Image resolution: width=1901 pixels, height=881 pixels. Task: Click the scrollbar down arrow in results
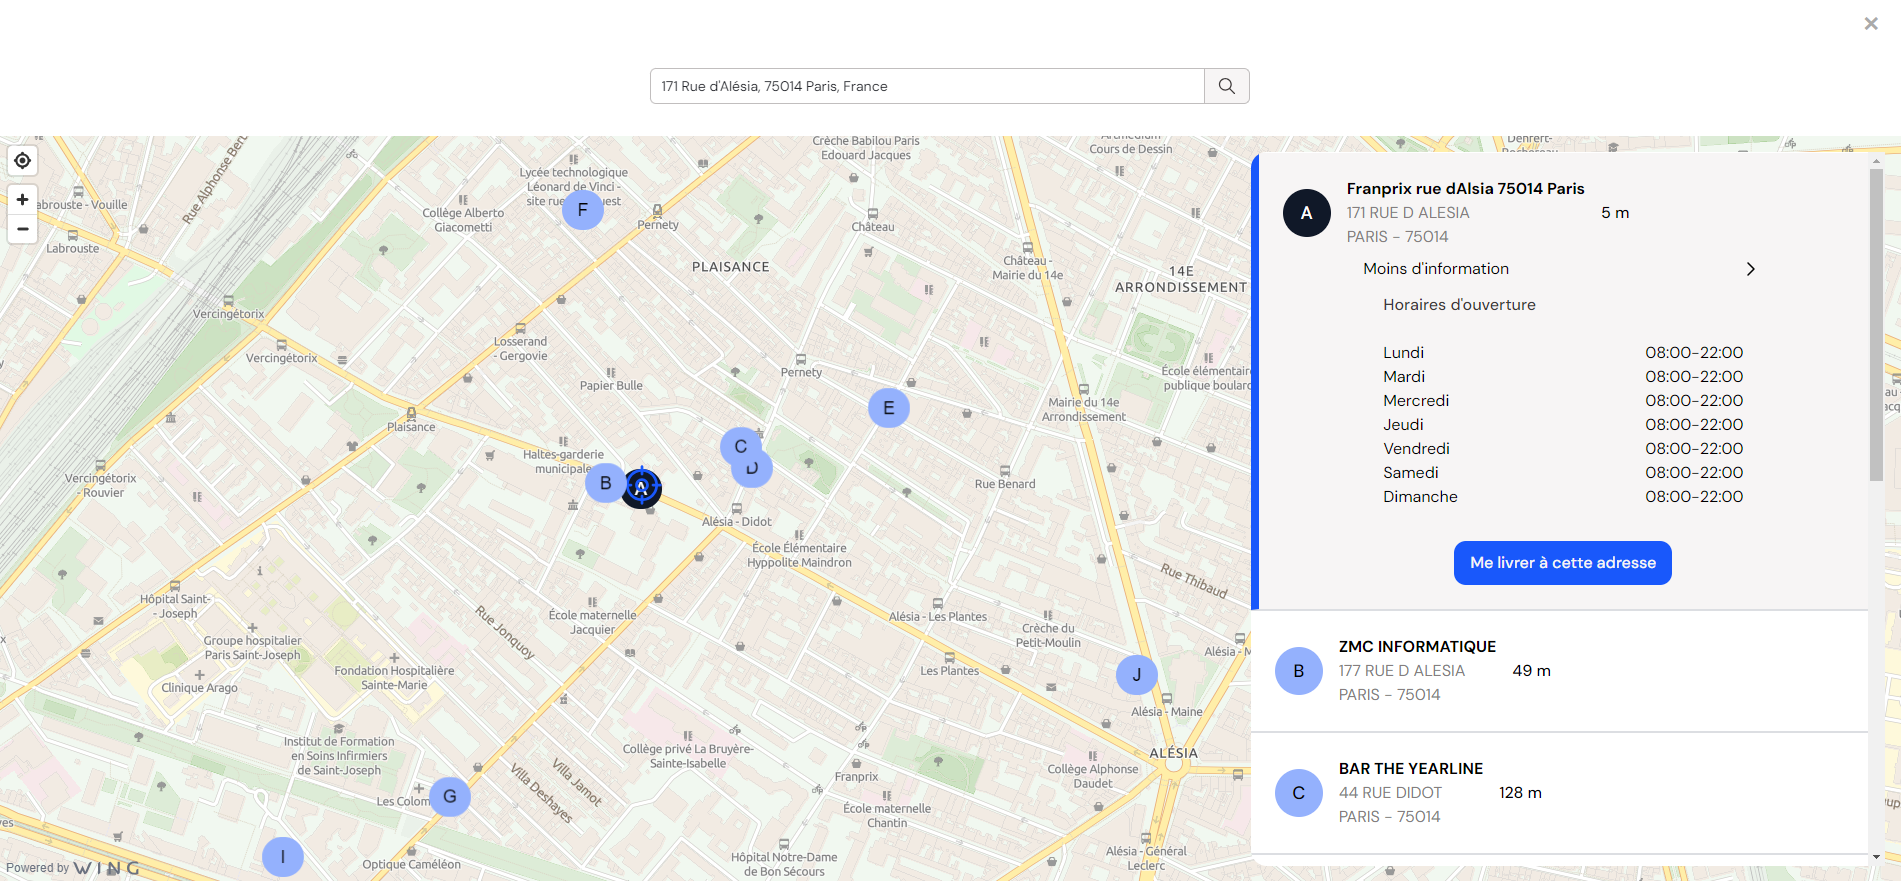[x=1876, y=857]
